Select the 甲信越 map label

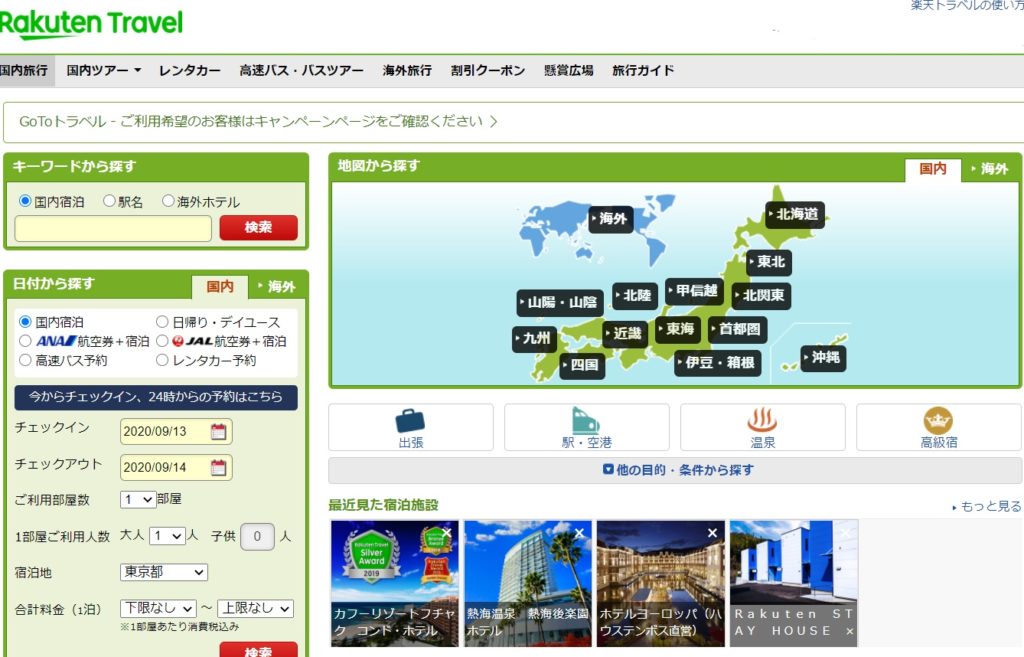(x=695, y=291)
